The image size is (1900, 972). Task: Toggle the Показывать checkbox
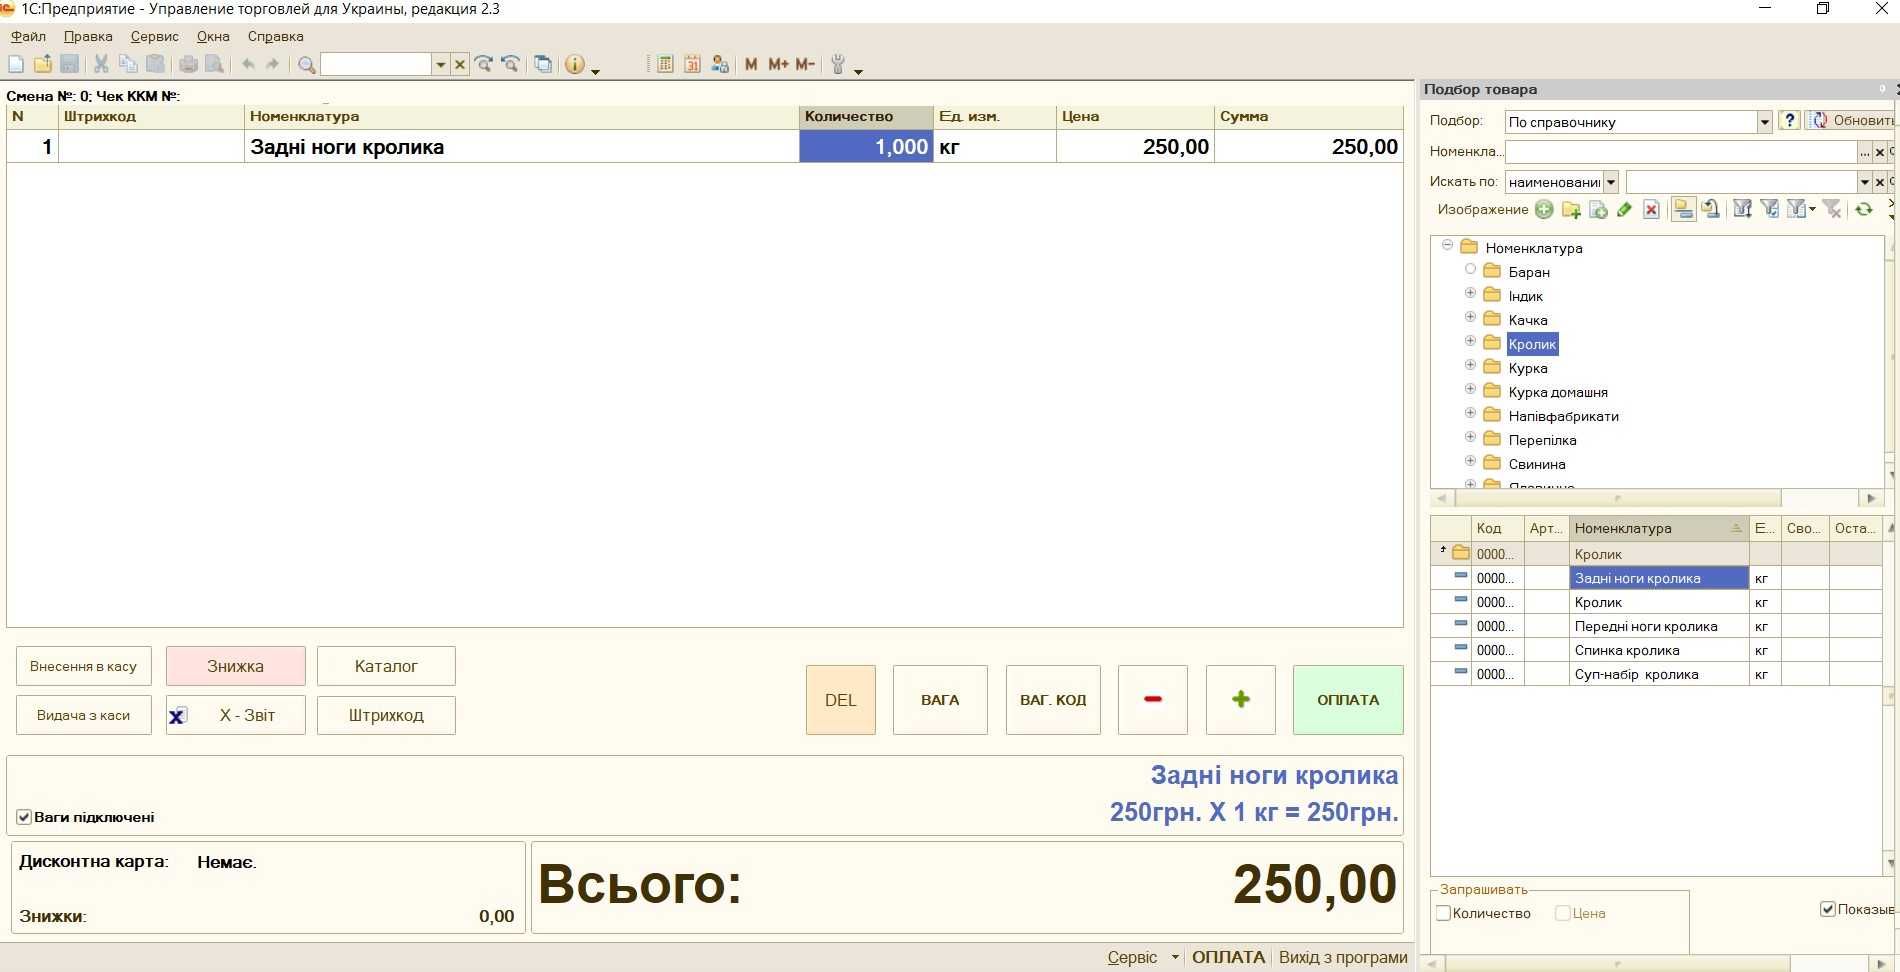(1828, 909)
